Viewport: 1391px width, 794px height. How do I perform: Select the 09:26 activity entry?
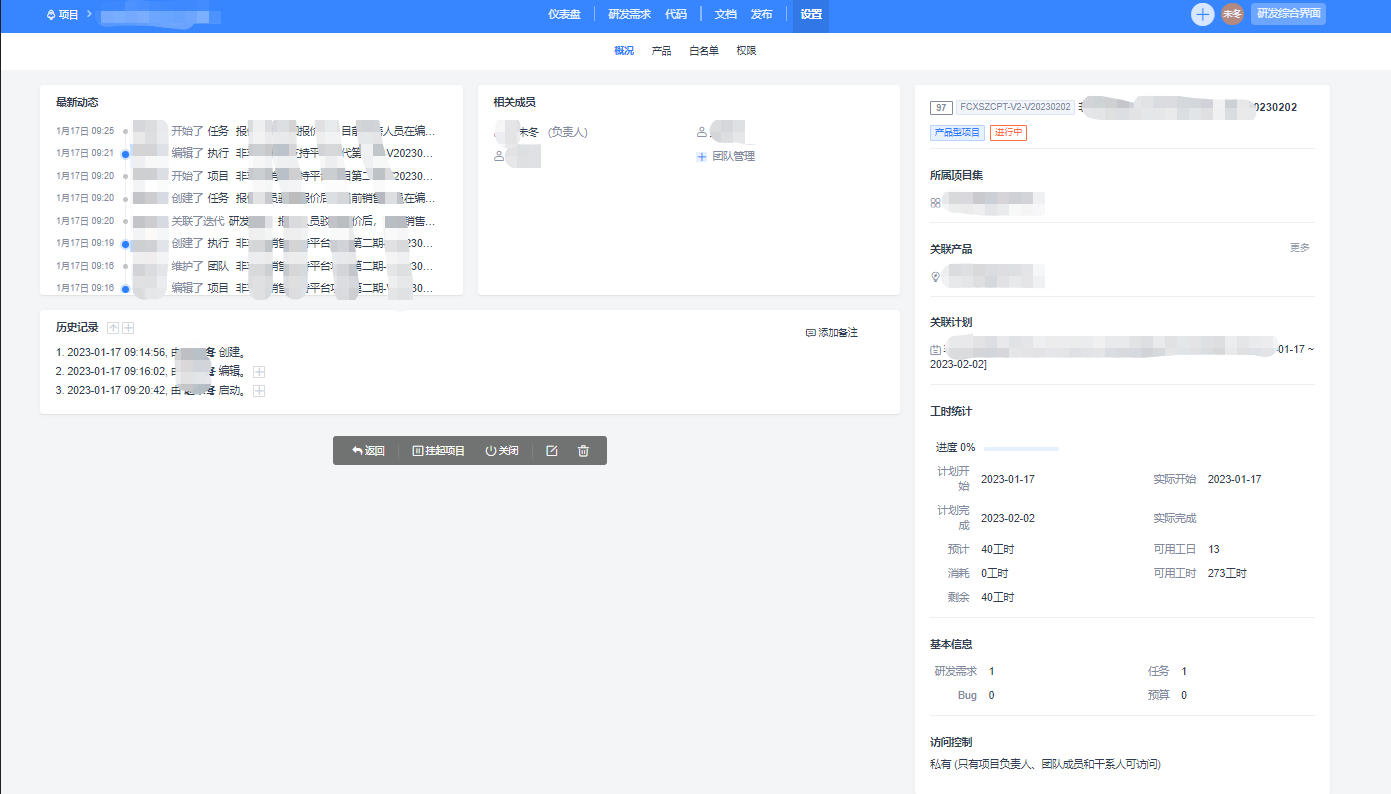tap(246, 131)
